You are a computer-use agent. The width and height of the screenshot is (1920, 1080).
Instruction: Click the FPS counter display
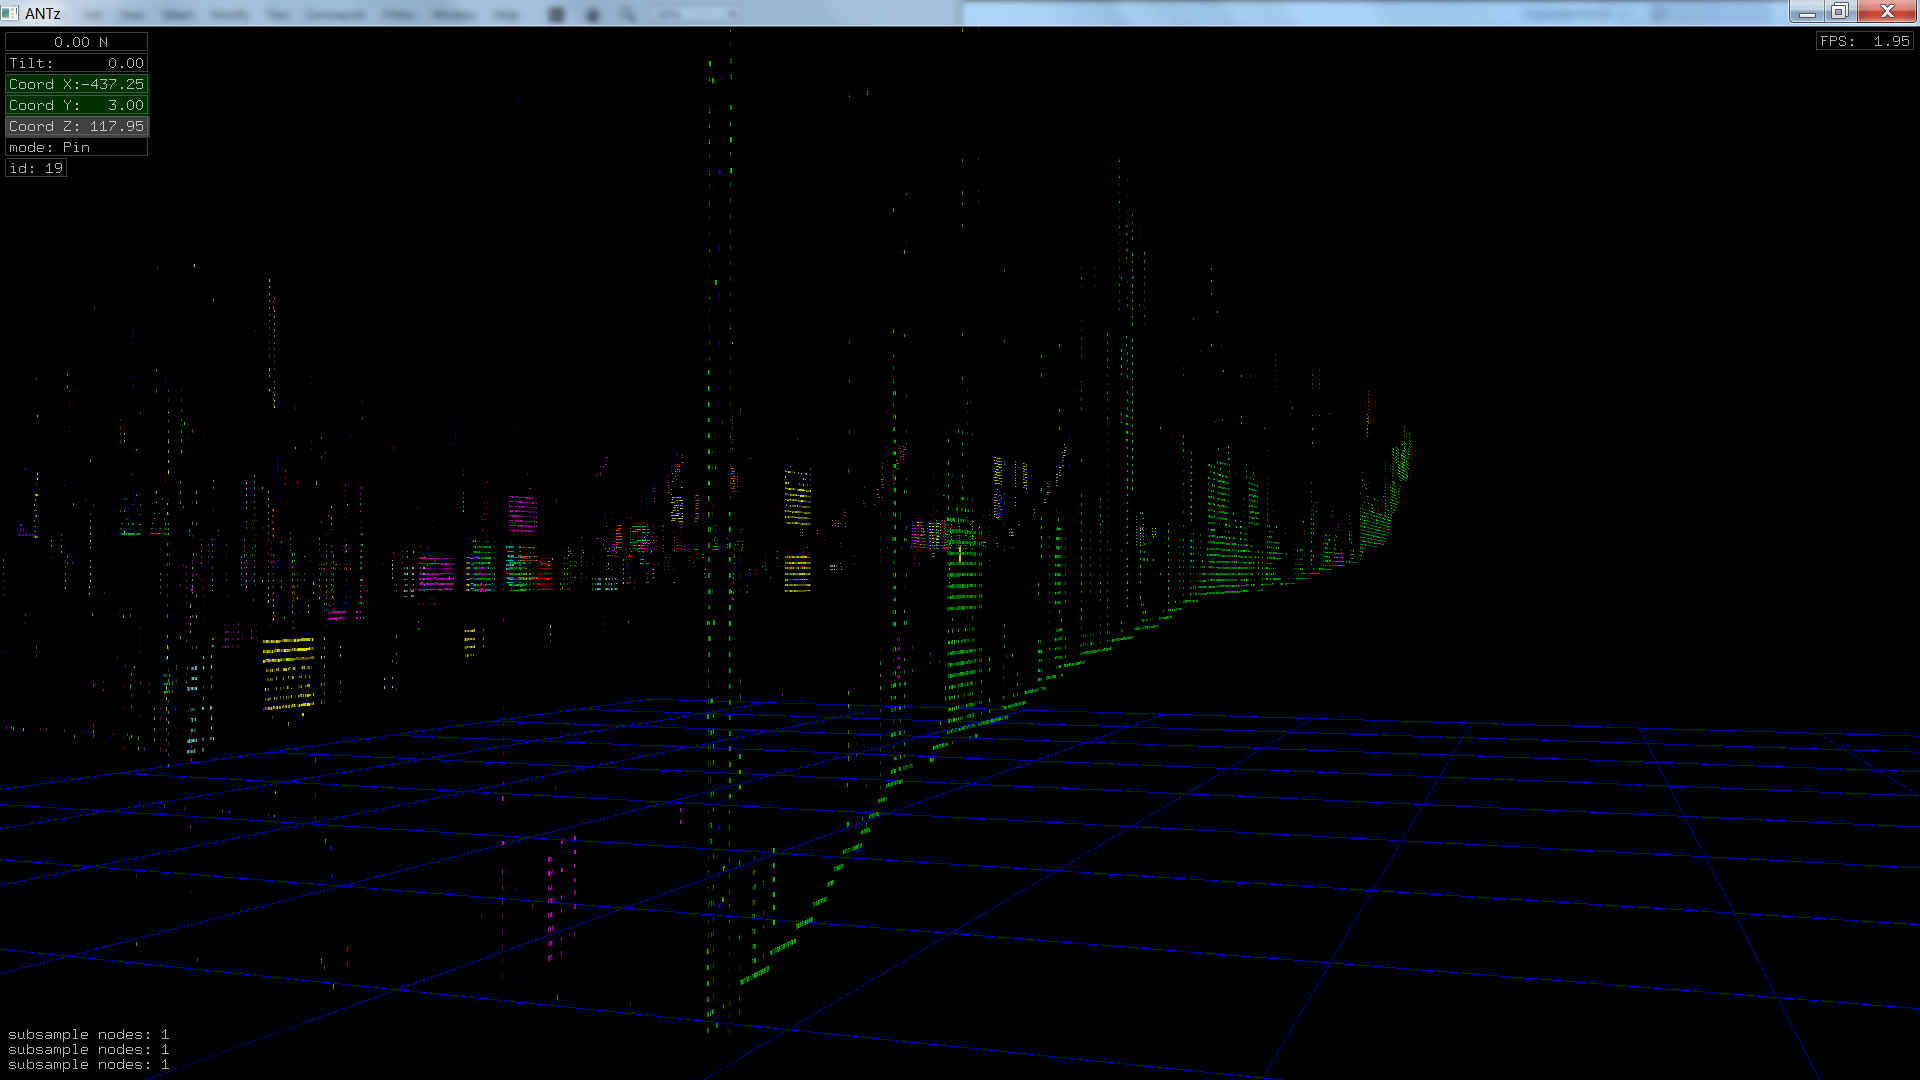coord(1864,41)
